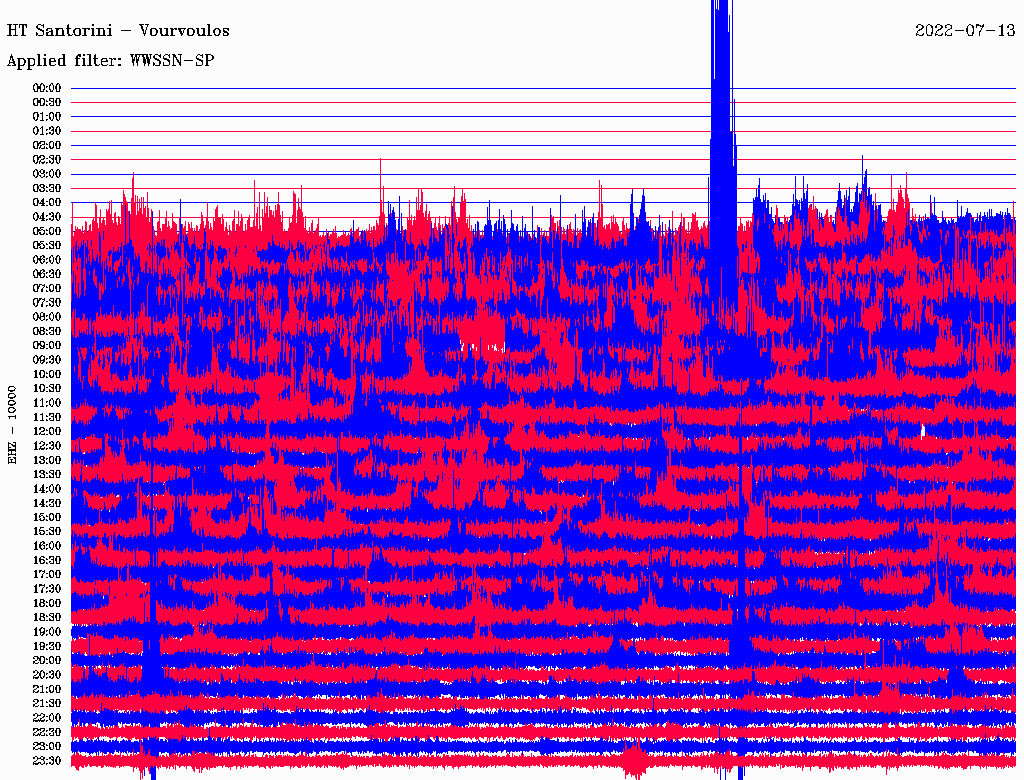Click the 02:00 time label
This screenshot has height=780, width=1024.
47,145
